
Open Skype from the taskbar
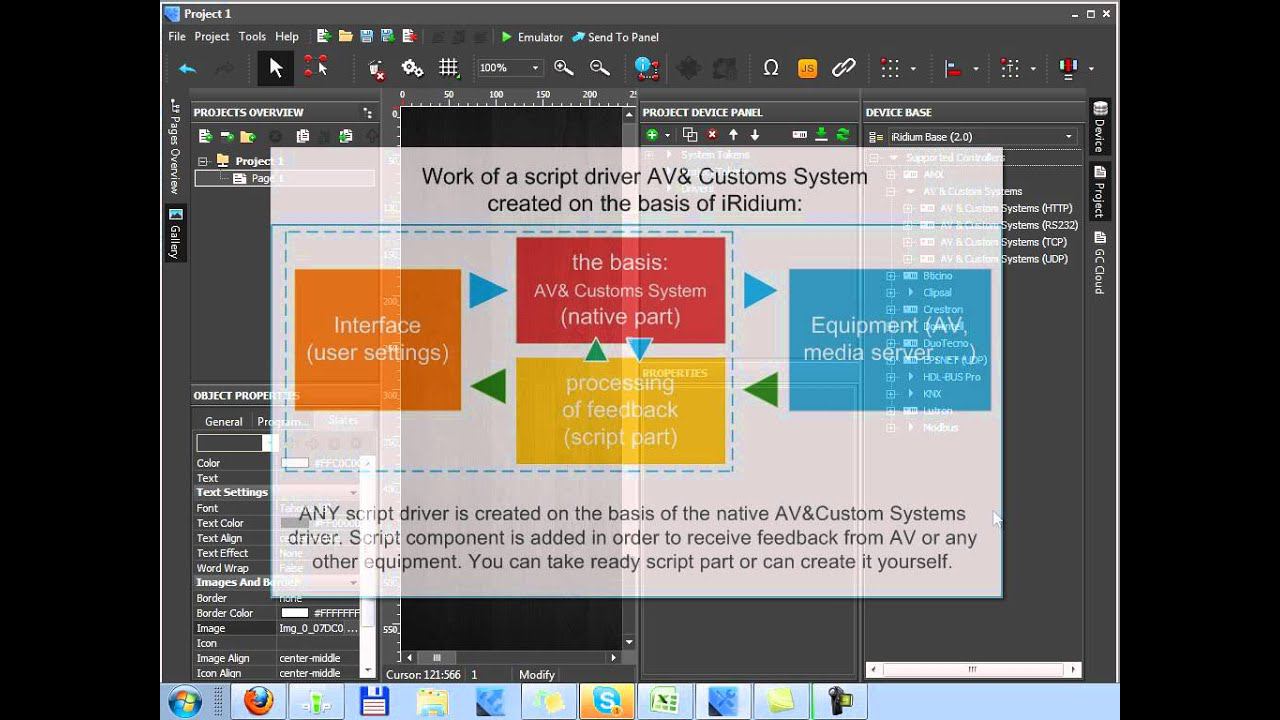(x=607, y=702)
